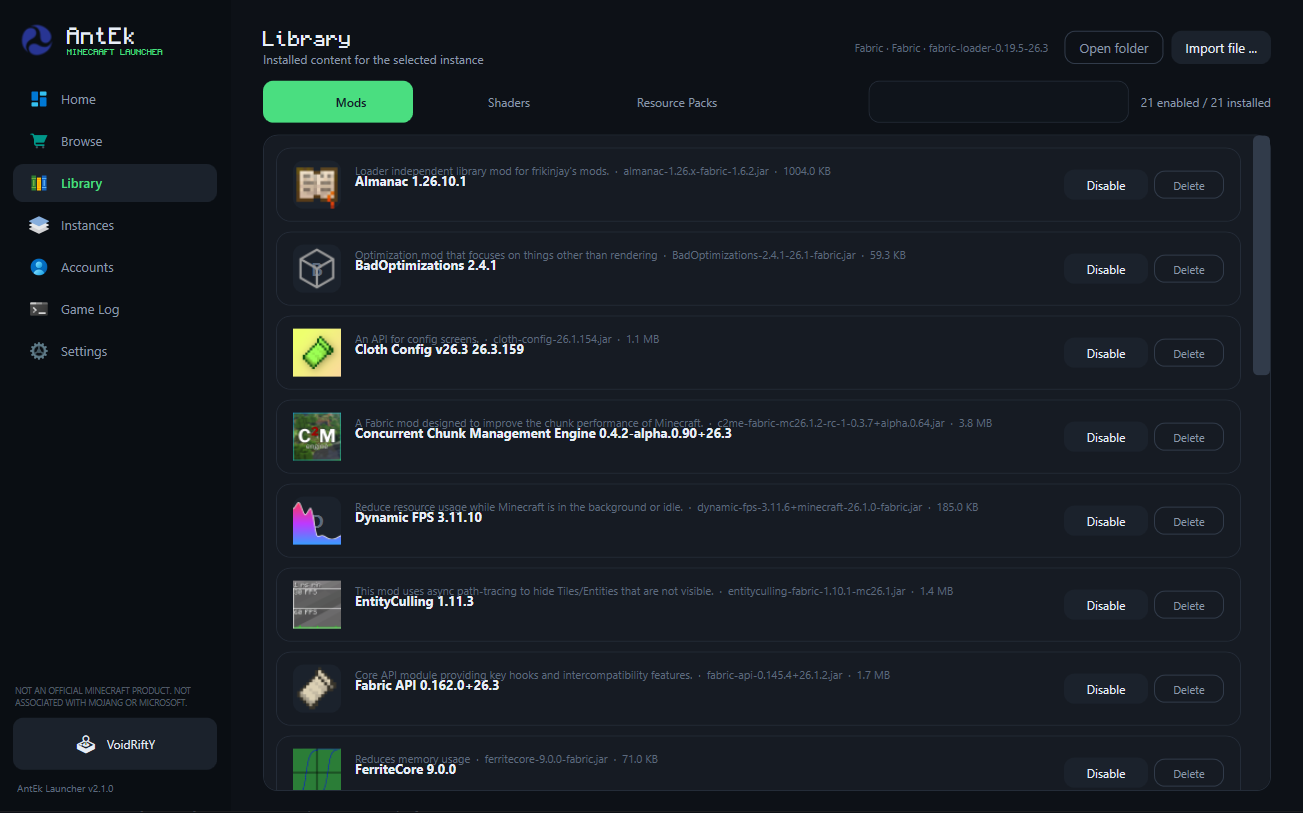Click the VoidRiftY account button
Viewport: 1303px width, 813px height.
coord(115,744)
